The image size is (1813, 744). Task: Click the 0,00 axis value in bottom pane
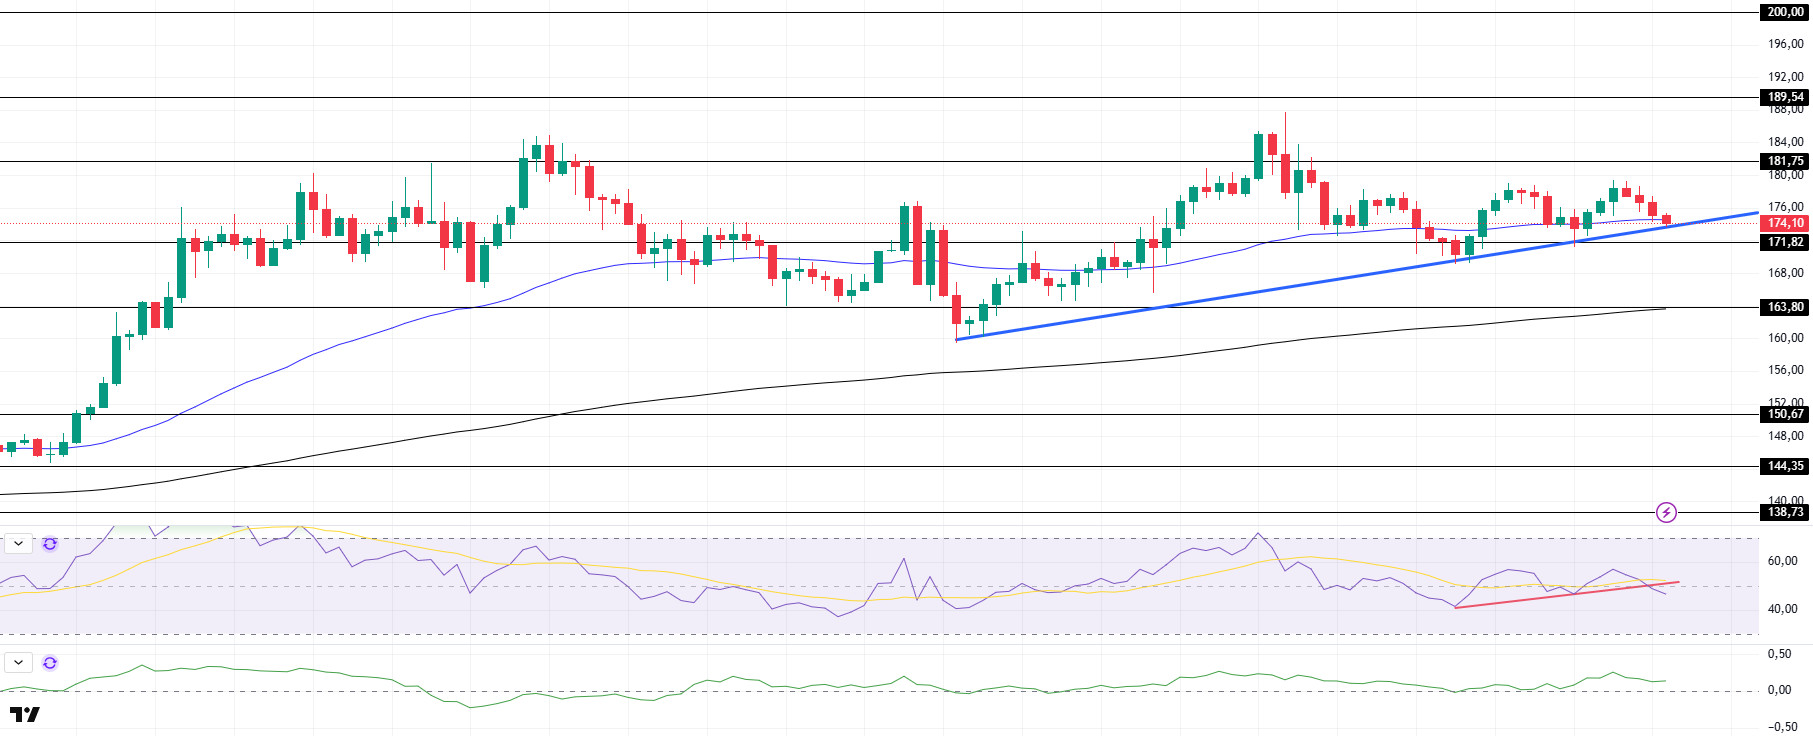point(1780,690)
